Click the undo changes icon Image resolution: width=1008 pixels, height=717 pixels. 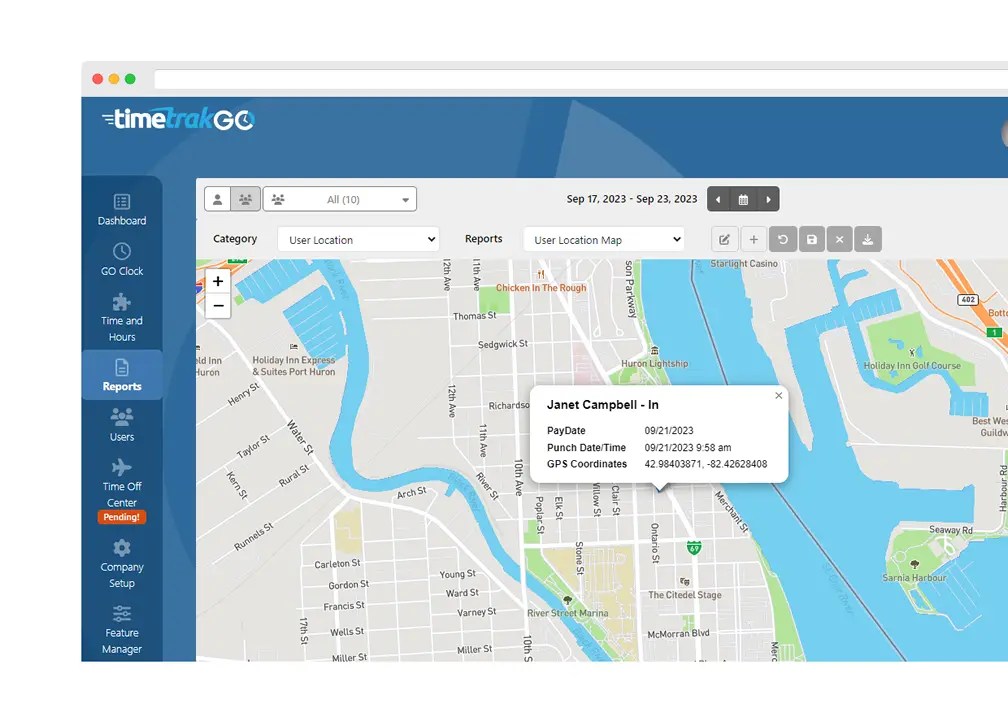[x=782, y=239]
